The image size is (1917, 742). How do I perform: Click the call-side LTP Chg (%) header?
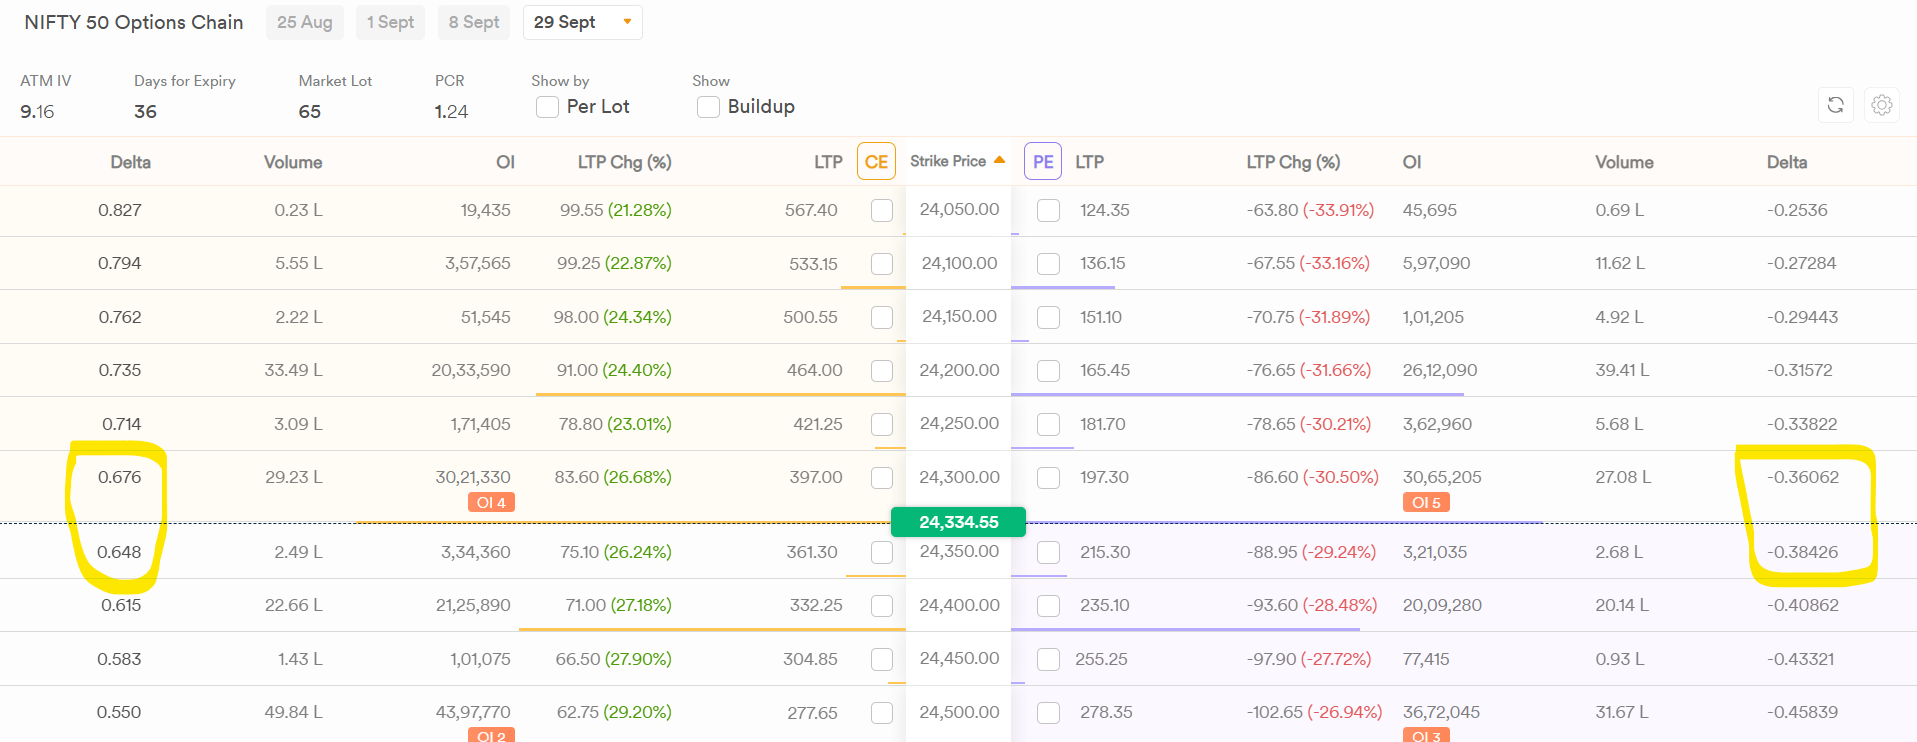click(625, 162)
